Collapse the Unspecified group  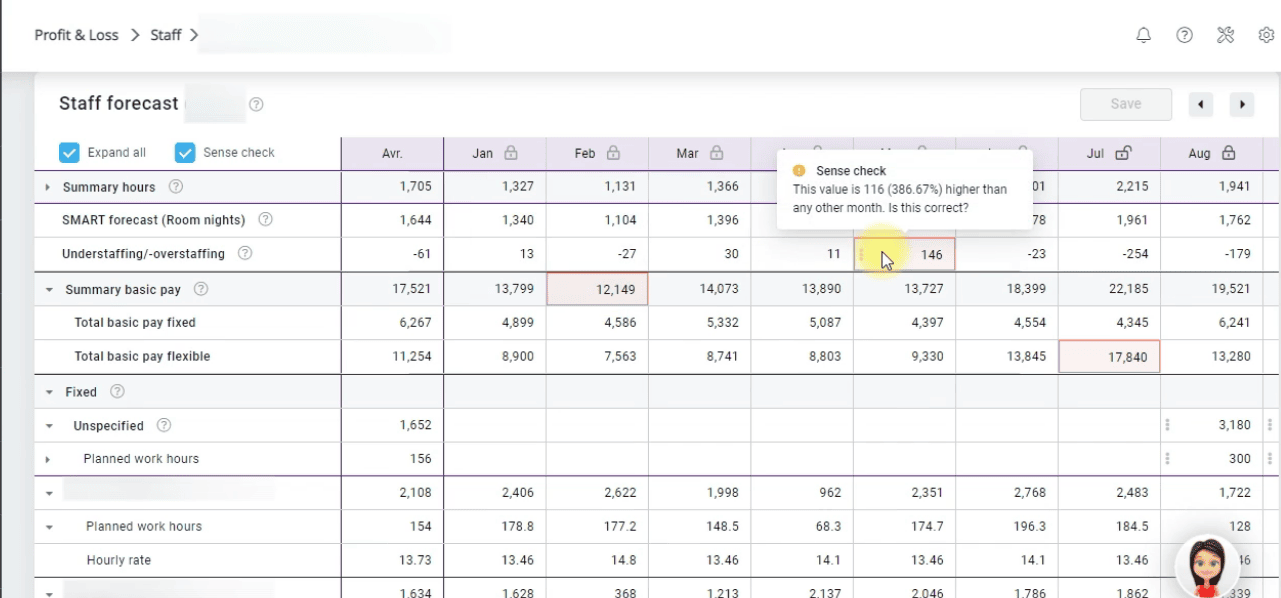(49, 426)
